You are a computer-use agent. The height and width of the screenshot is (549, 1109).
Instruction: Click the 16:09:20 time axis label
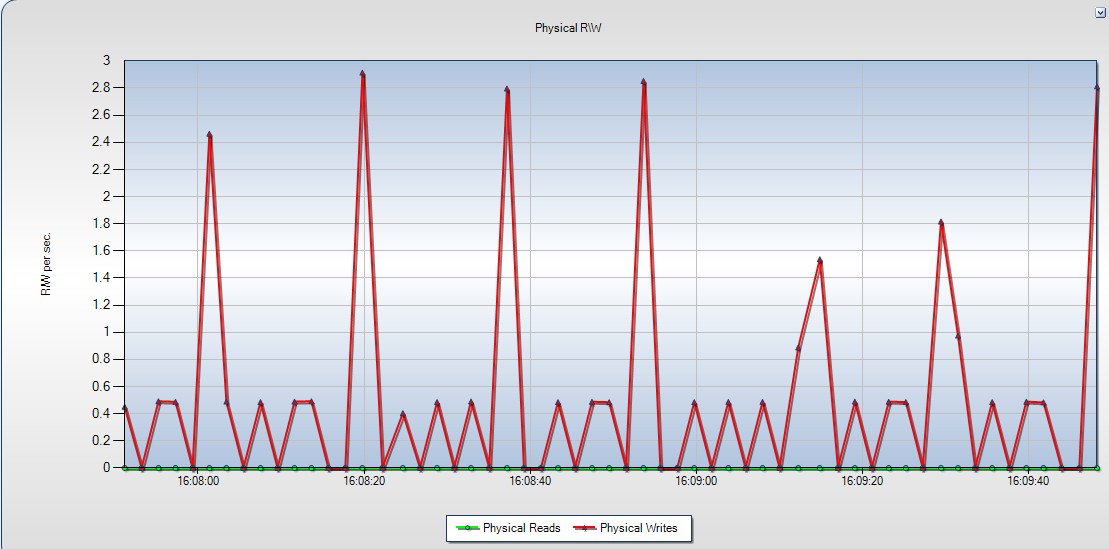click(x=862, y=481)
